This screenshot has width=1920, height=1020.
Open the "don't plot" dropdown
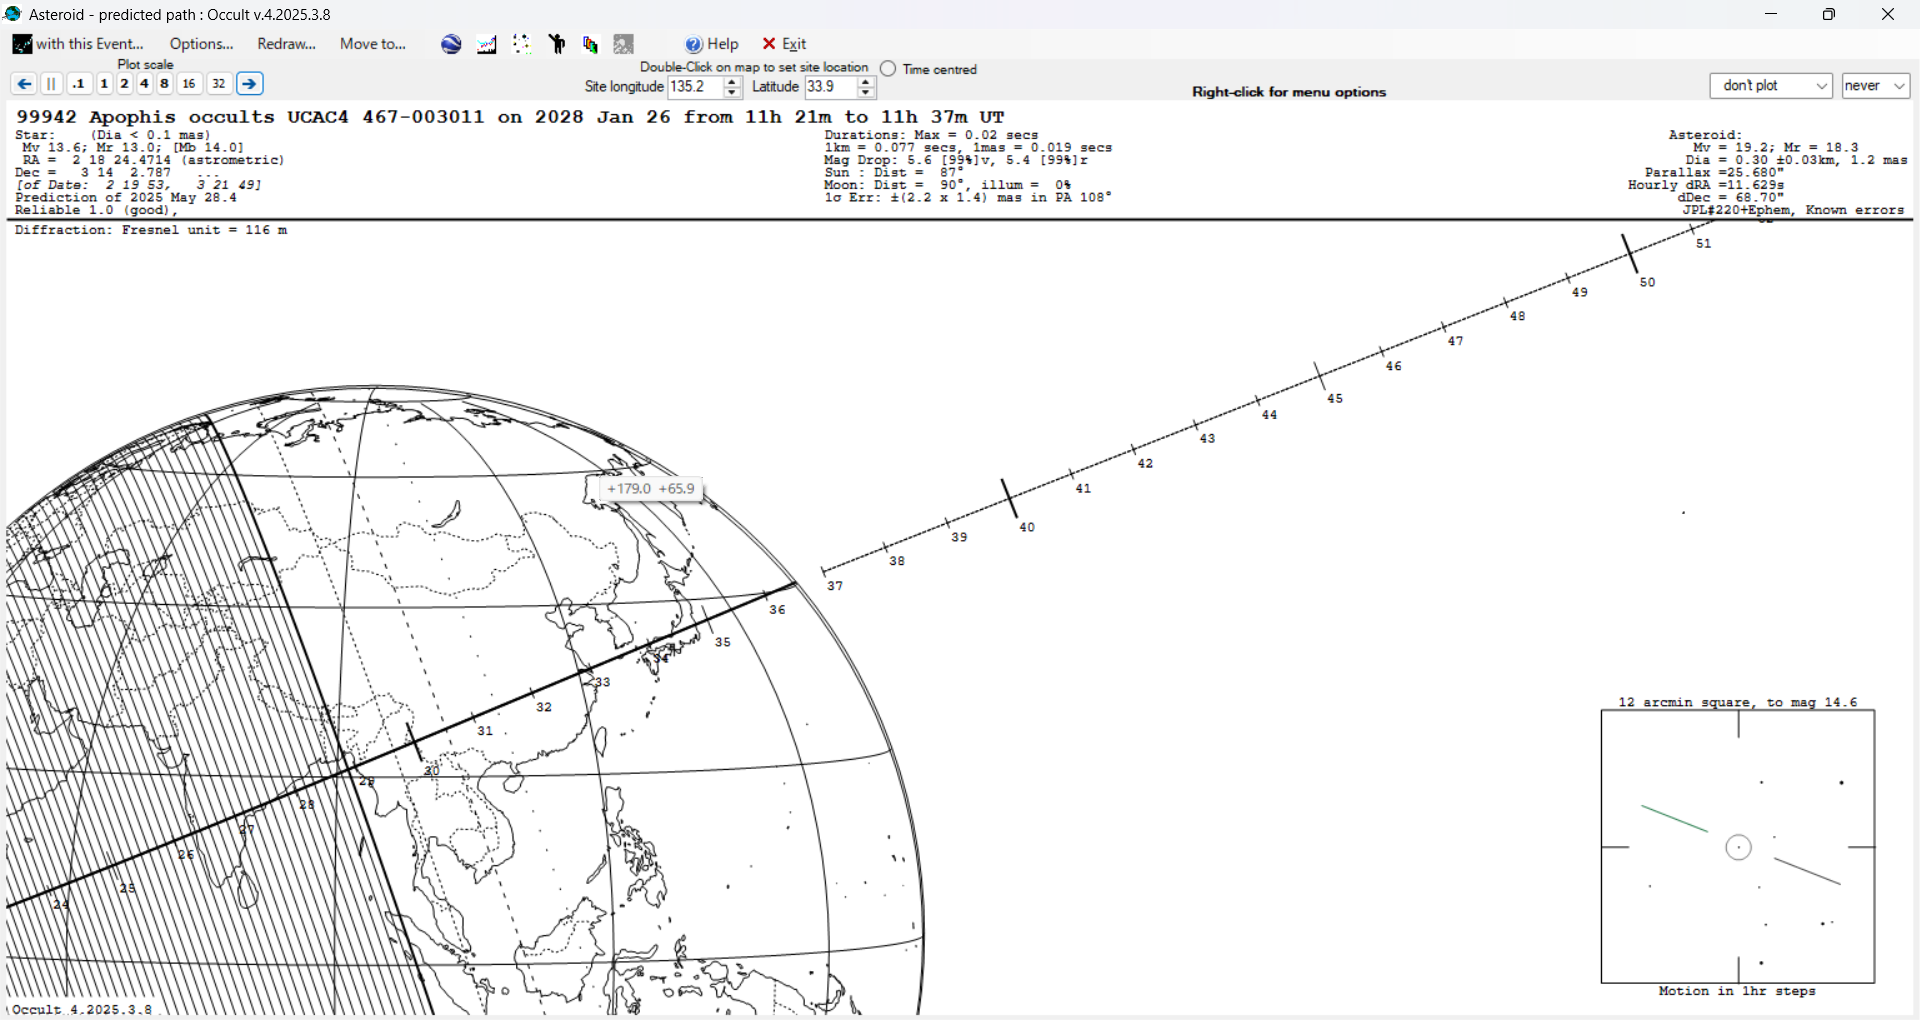(1771, 86)
